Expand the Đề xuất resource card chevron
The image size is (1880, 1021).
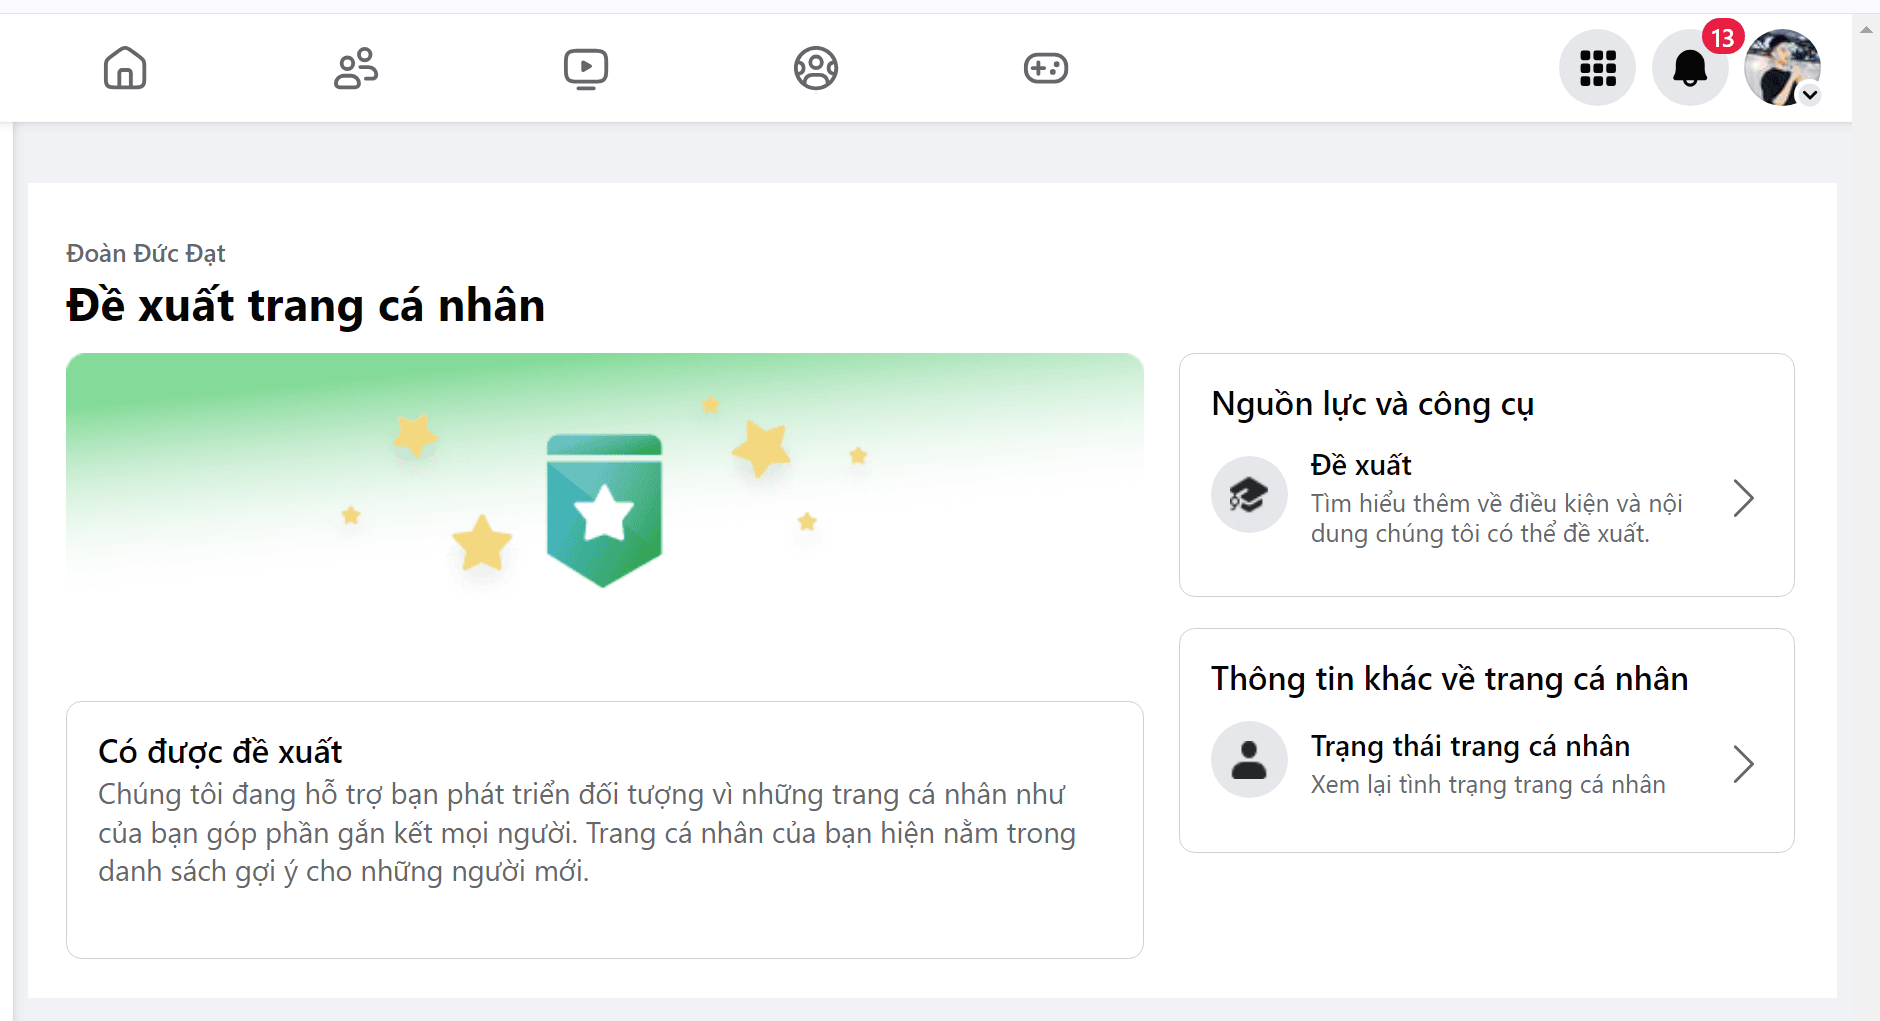1744,497
